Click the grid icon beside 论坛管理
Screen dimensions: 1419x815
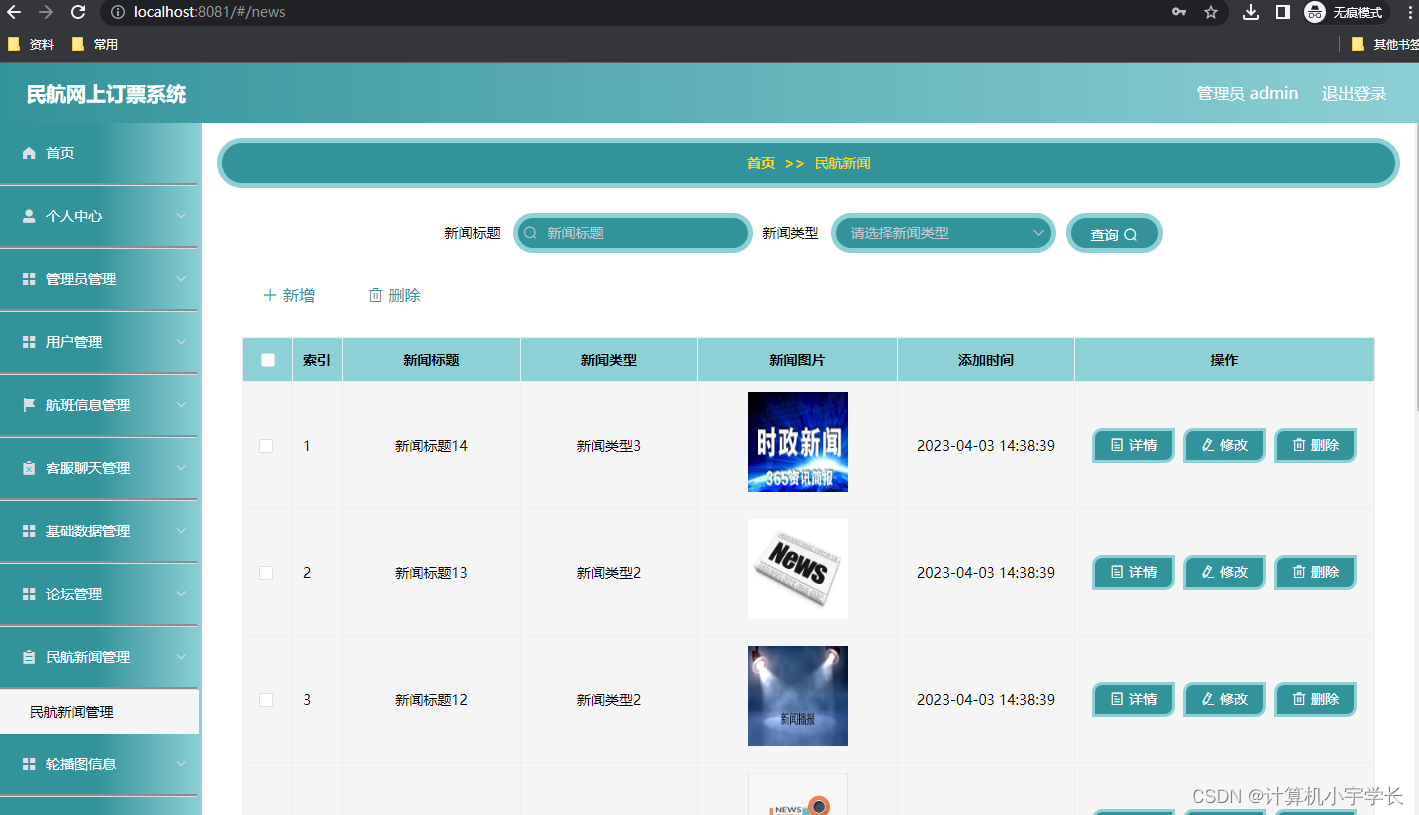(x=29, y=594)
